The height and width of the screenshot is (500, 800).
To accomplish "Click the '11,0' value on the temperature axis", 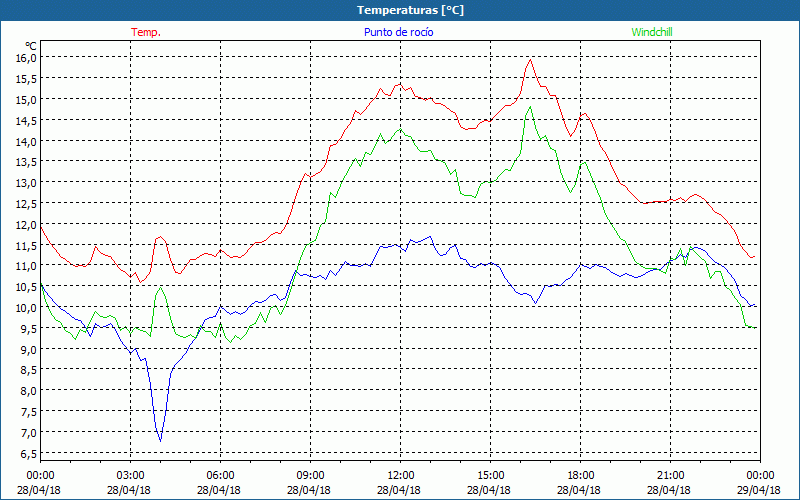I will [26, 266].
